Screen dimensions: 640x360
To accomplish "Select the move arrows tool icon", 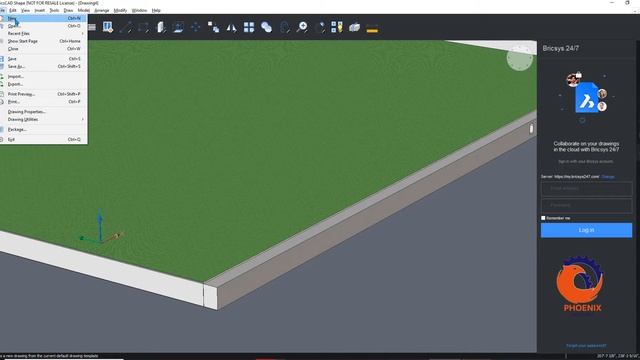I will [196, 27].
